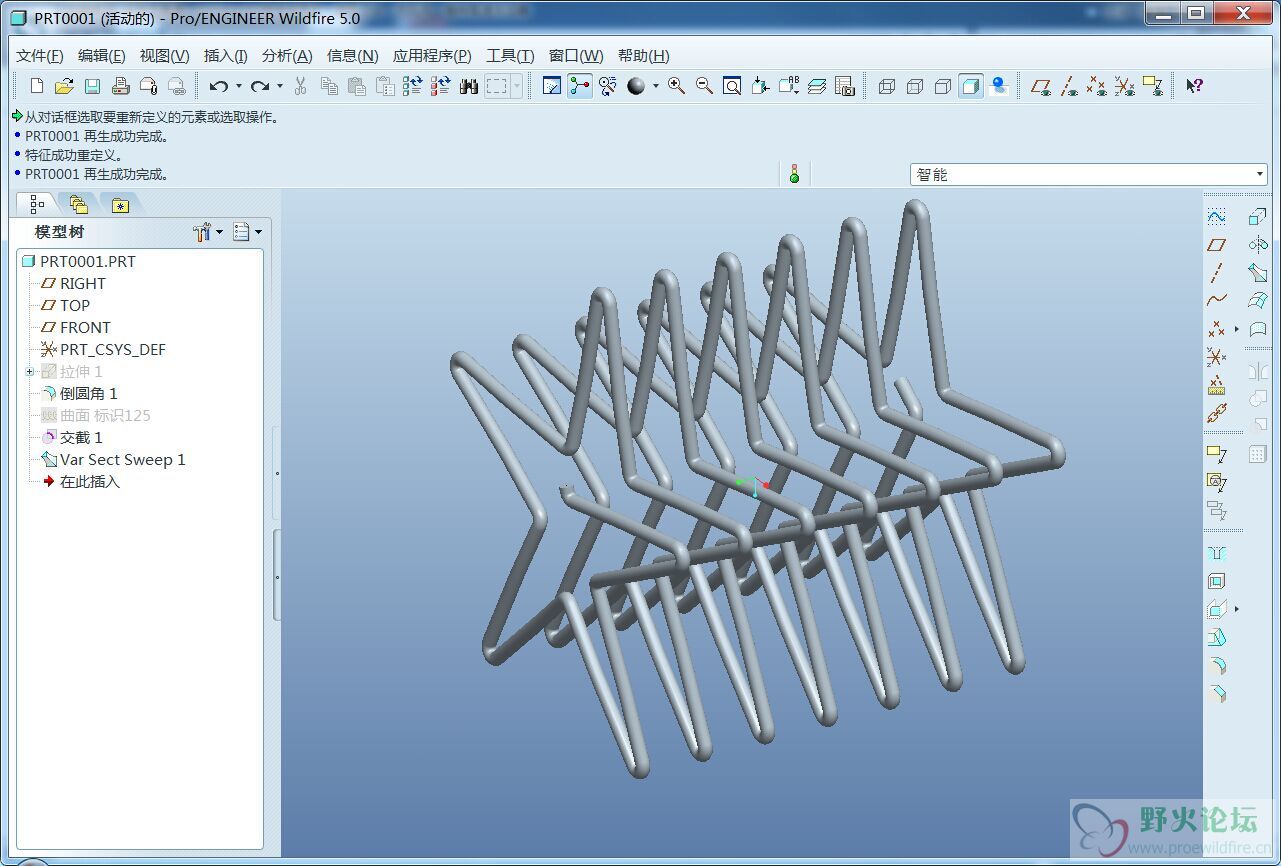
Task: Click the Undo arrow icon
Action: click(219, 86)
